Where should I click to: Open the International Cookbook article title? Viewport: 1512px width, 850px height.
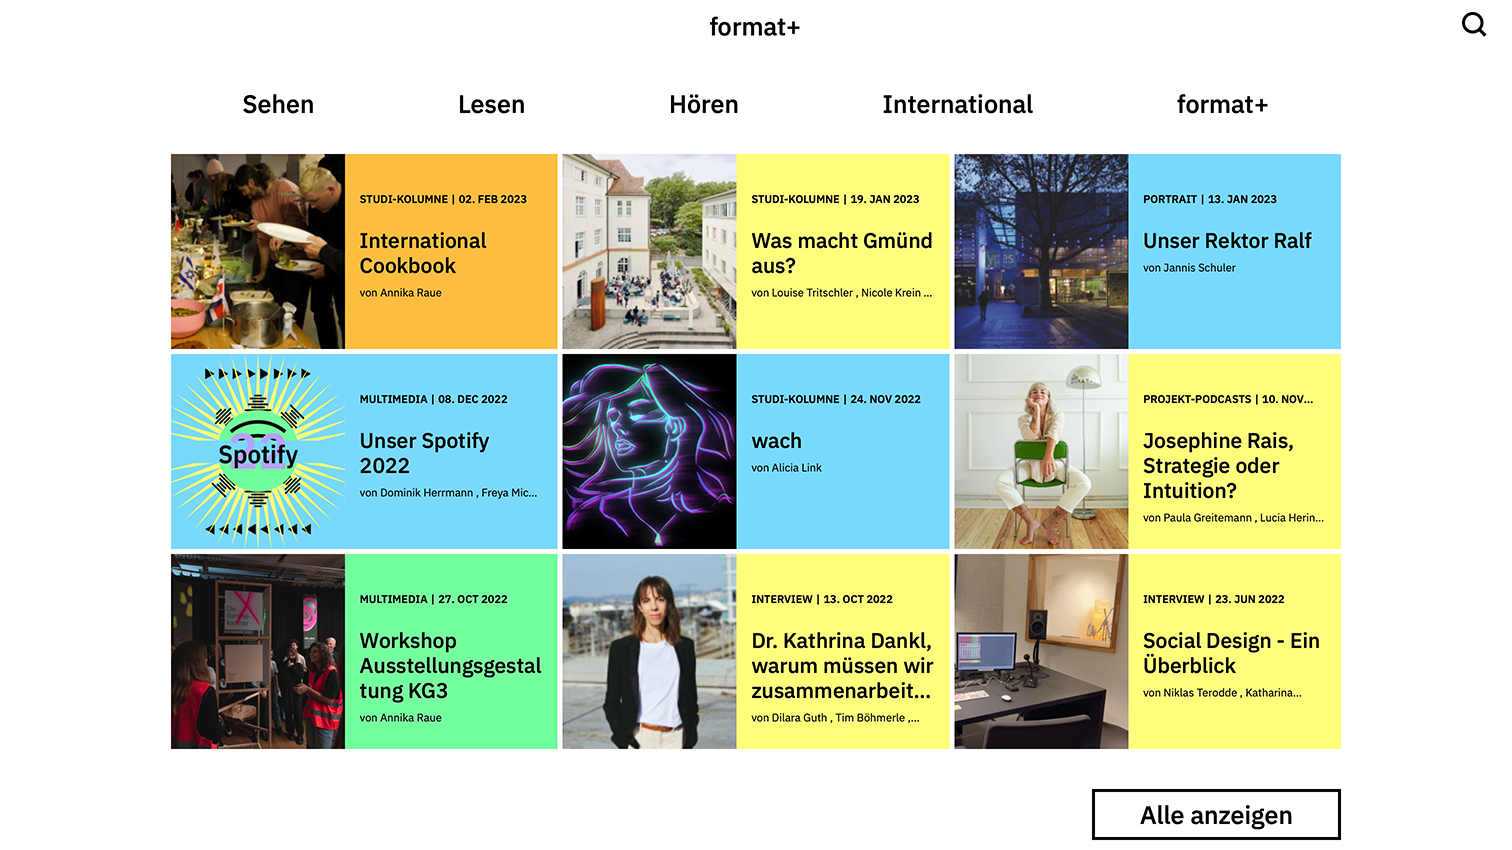click(x=423, y=253)
